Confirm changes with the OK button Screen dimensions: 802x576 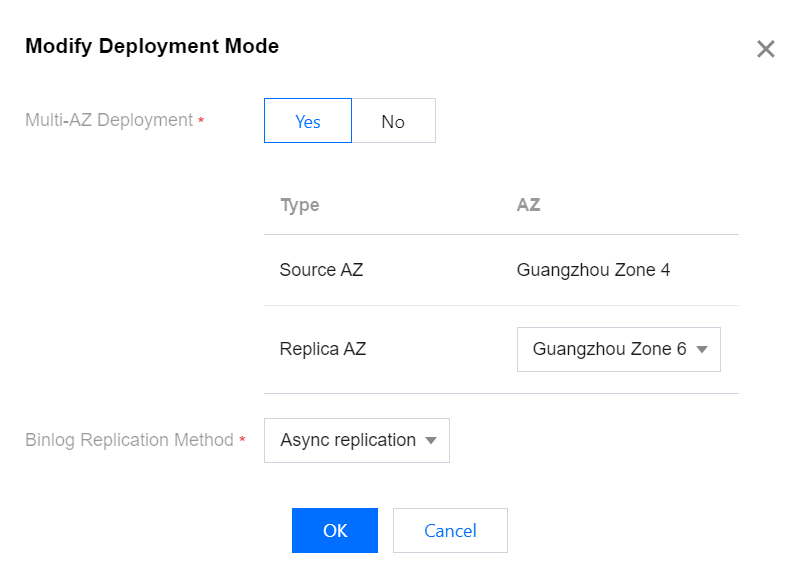click(x=335, y=530)
